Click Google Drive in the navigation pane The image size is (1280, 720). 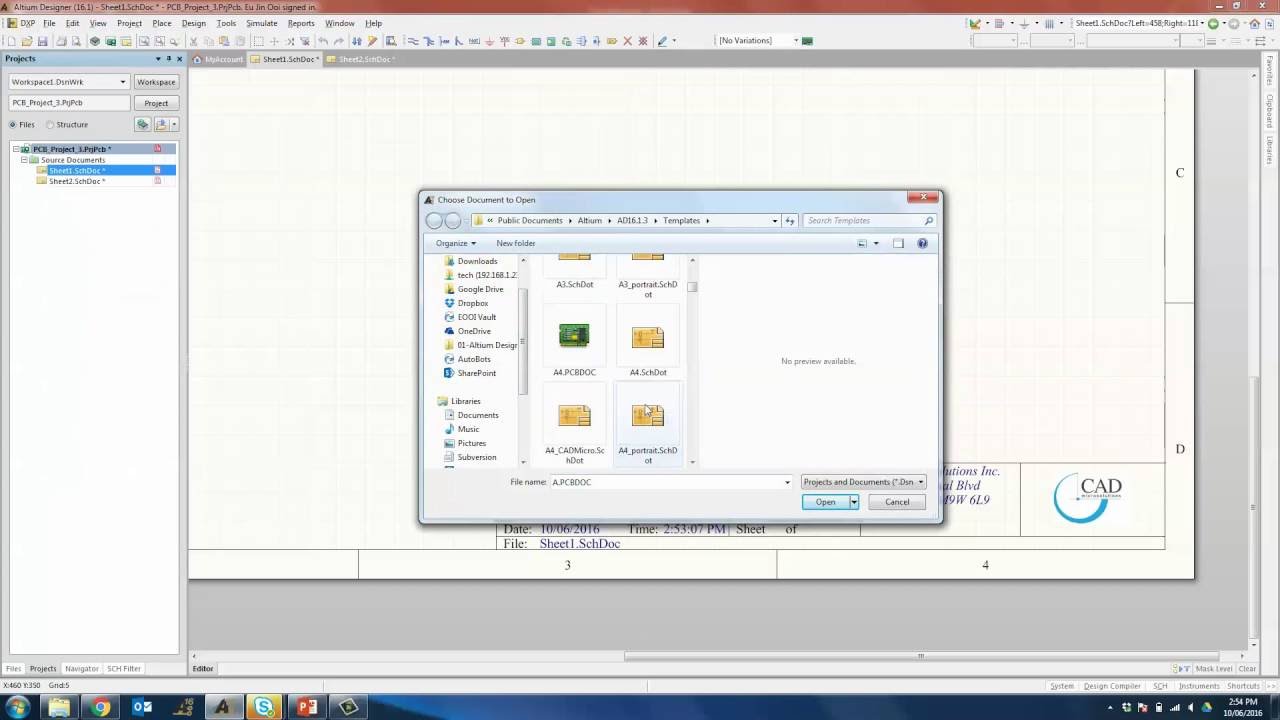(480, 289)
